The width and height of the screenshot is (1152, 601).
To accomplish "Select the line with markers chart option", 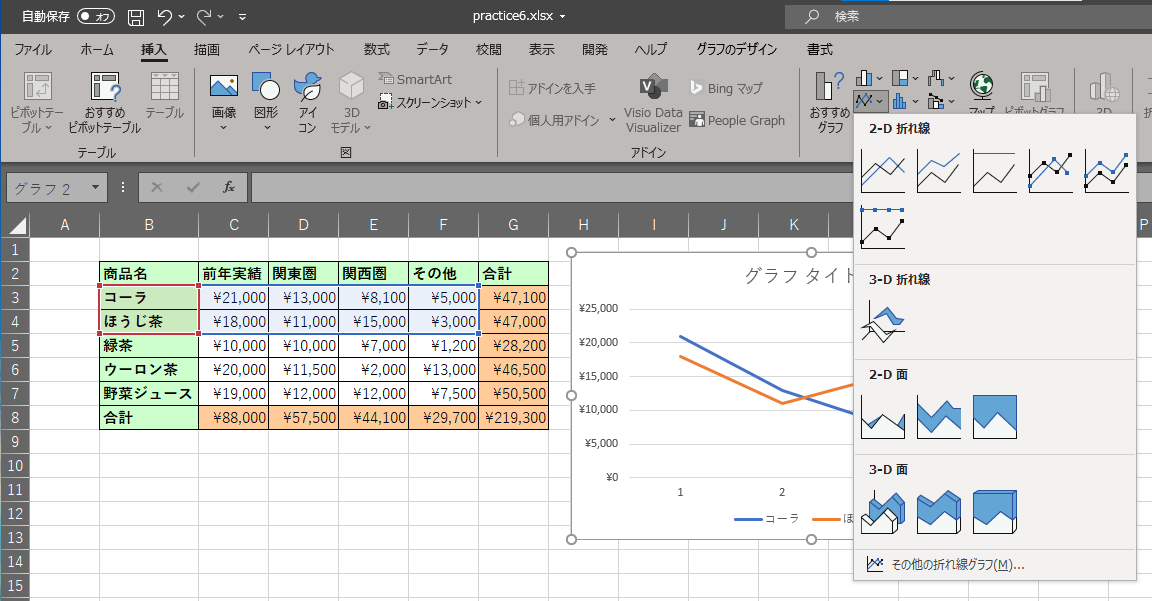I will pos(1051,171).
